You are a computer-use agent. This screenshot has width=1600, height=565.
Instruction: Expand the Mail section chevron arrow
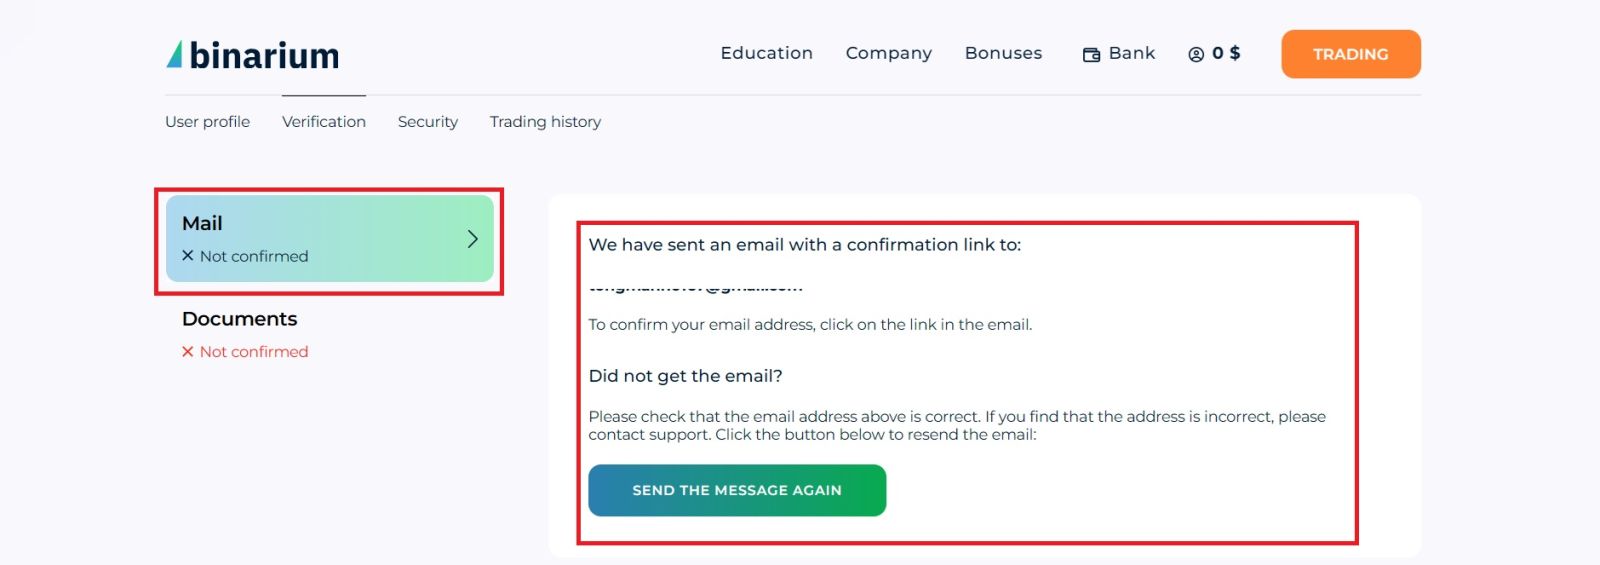[473, 239]
